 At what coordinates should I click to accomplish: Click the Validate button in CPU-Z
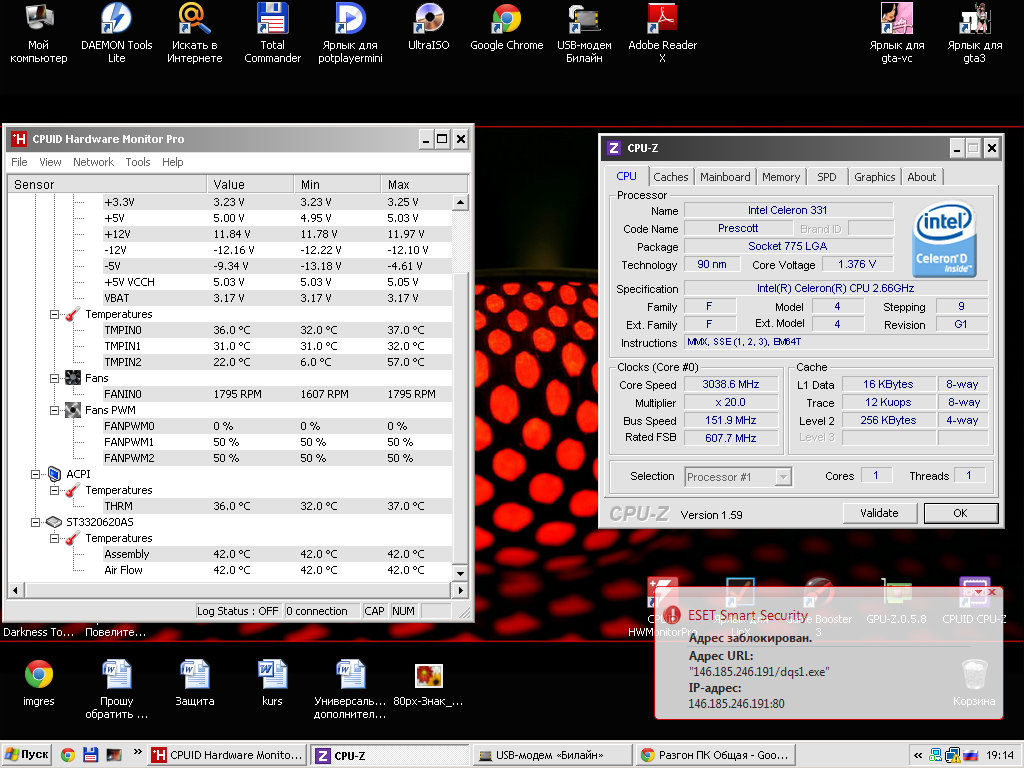[879, 513]
